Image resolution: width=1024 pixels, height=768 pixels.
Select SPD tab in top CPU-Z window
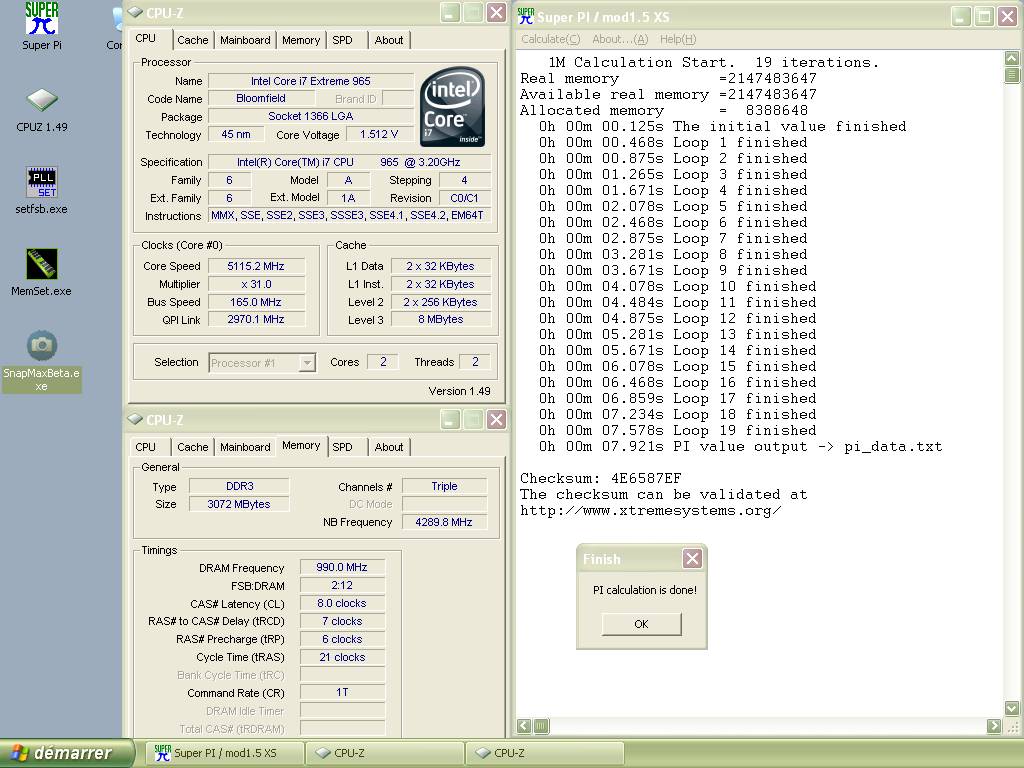[342, 40]
